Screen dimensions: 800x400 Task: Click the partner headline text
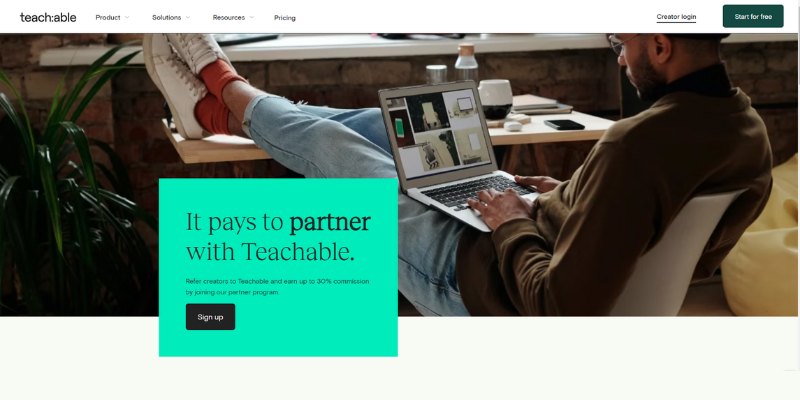click(278, 237)
